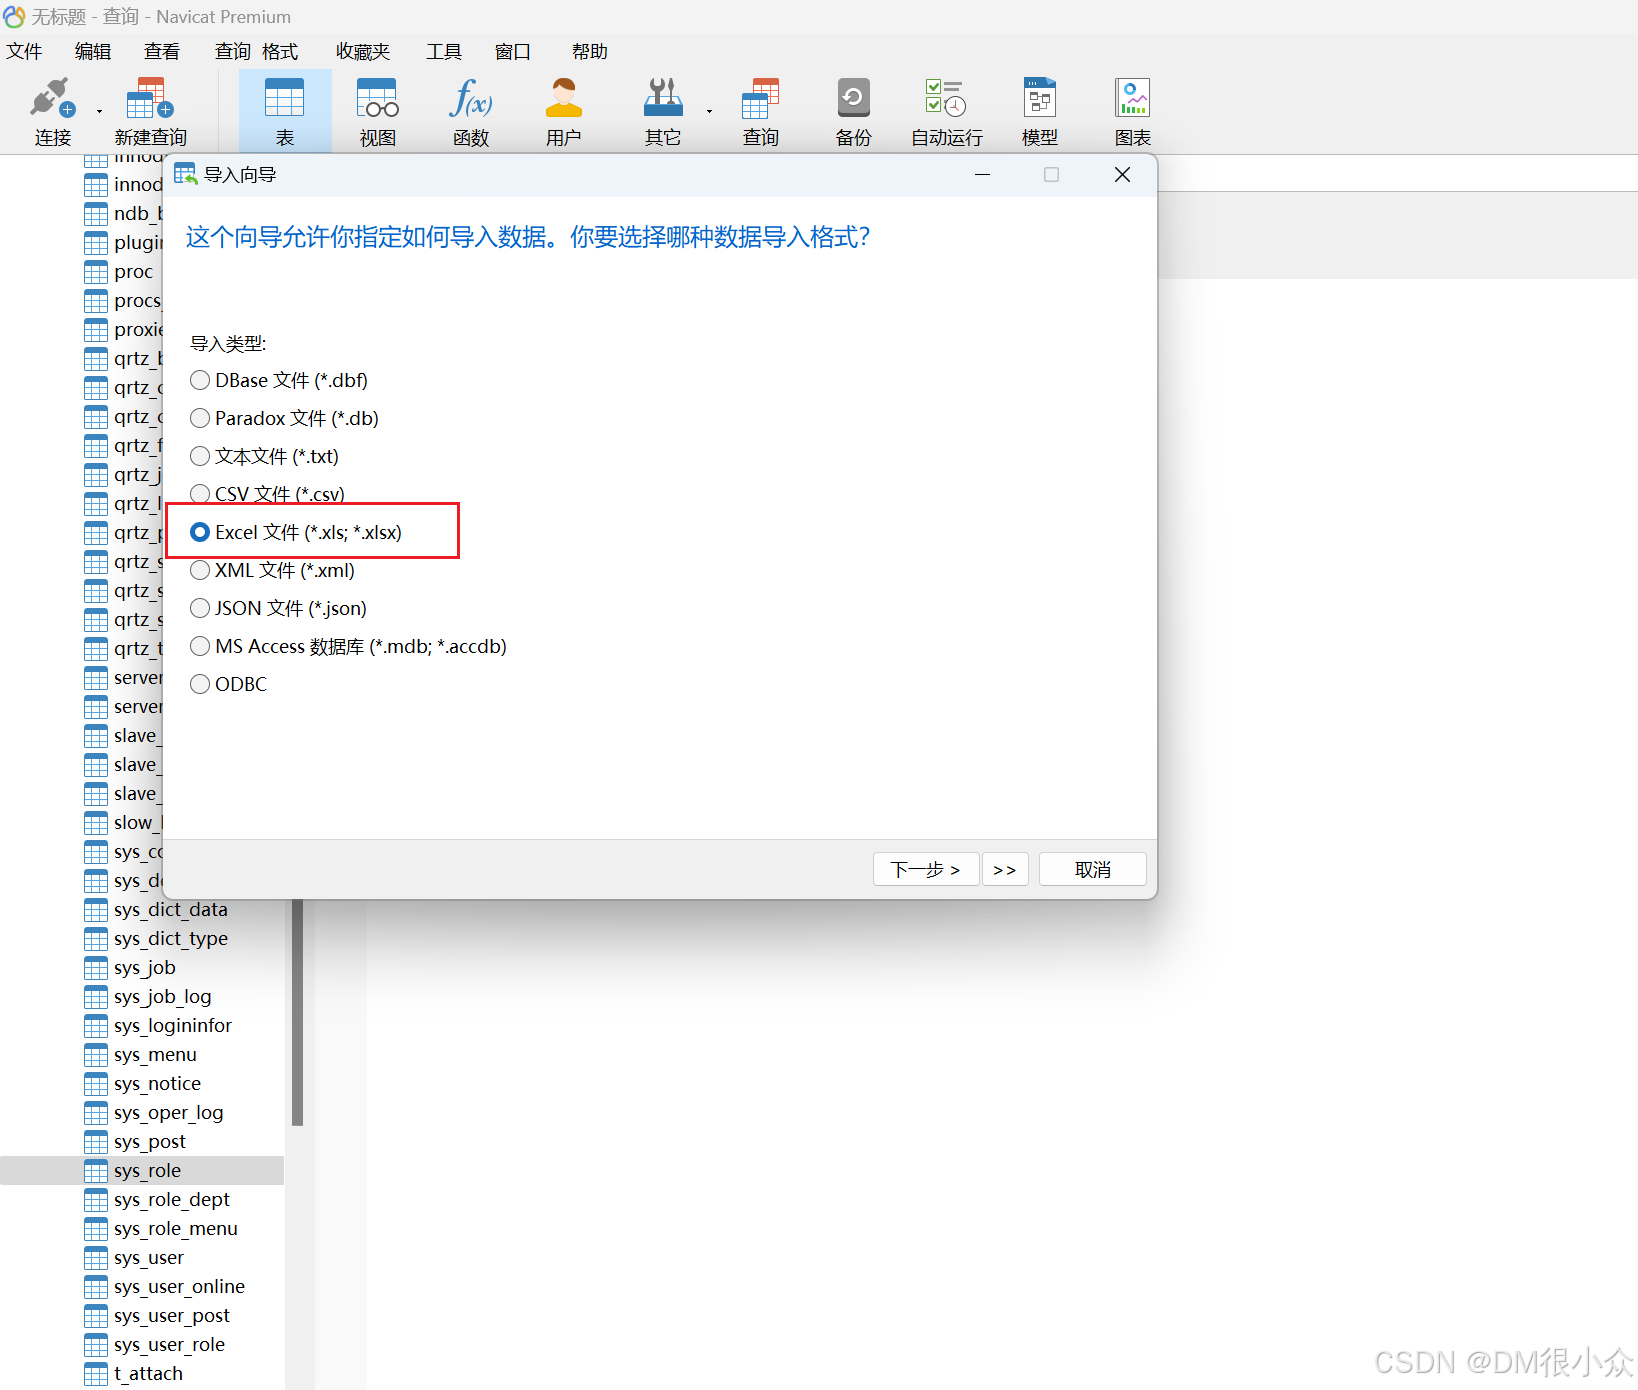Open the 文件 menu

click(24, 51)
